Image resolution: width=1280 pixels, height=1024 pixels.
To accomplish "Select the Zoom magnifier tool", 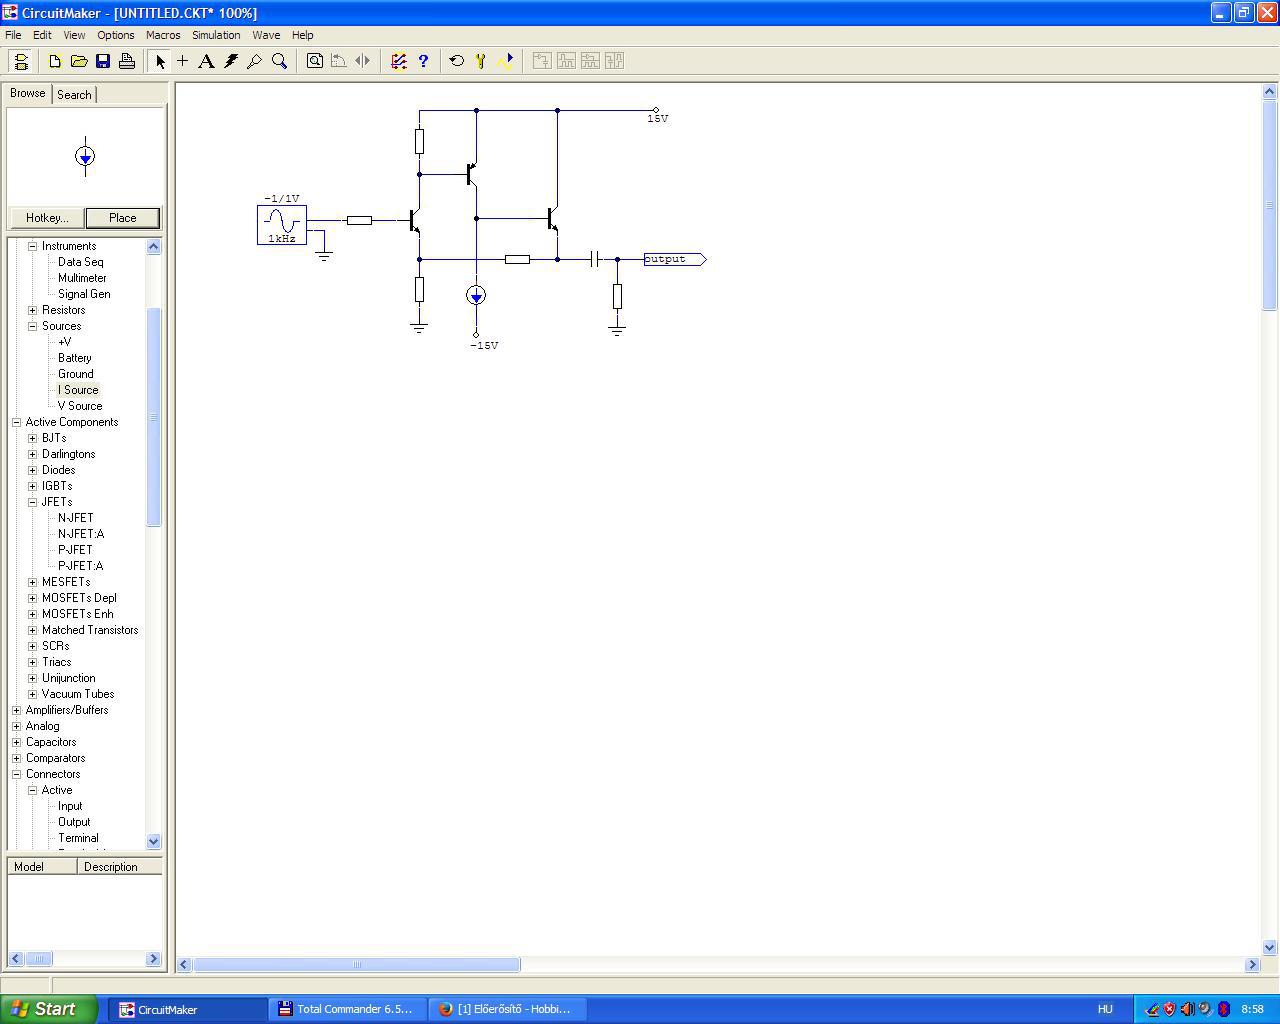I will coord(280,61).
